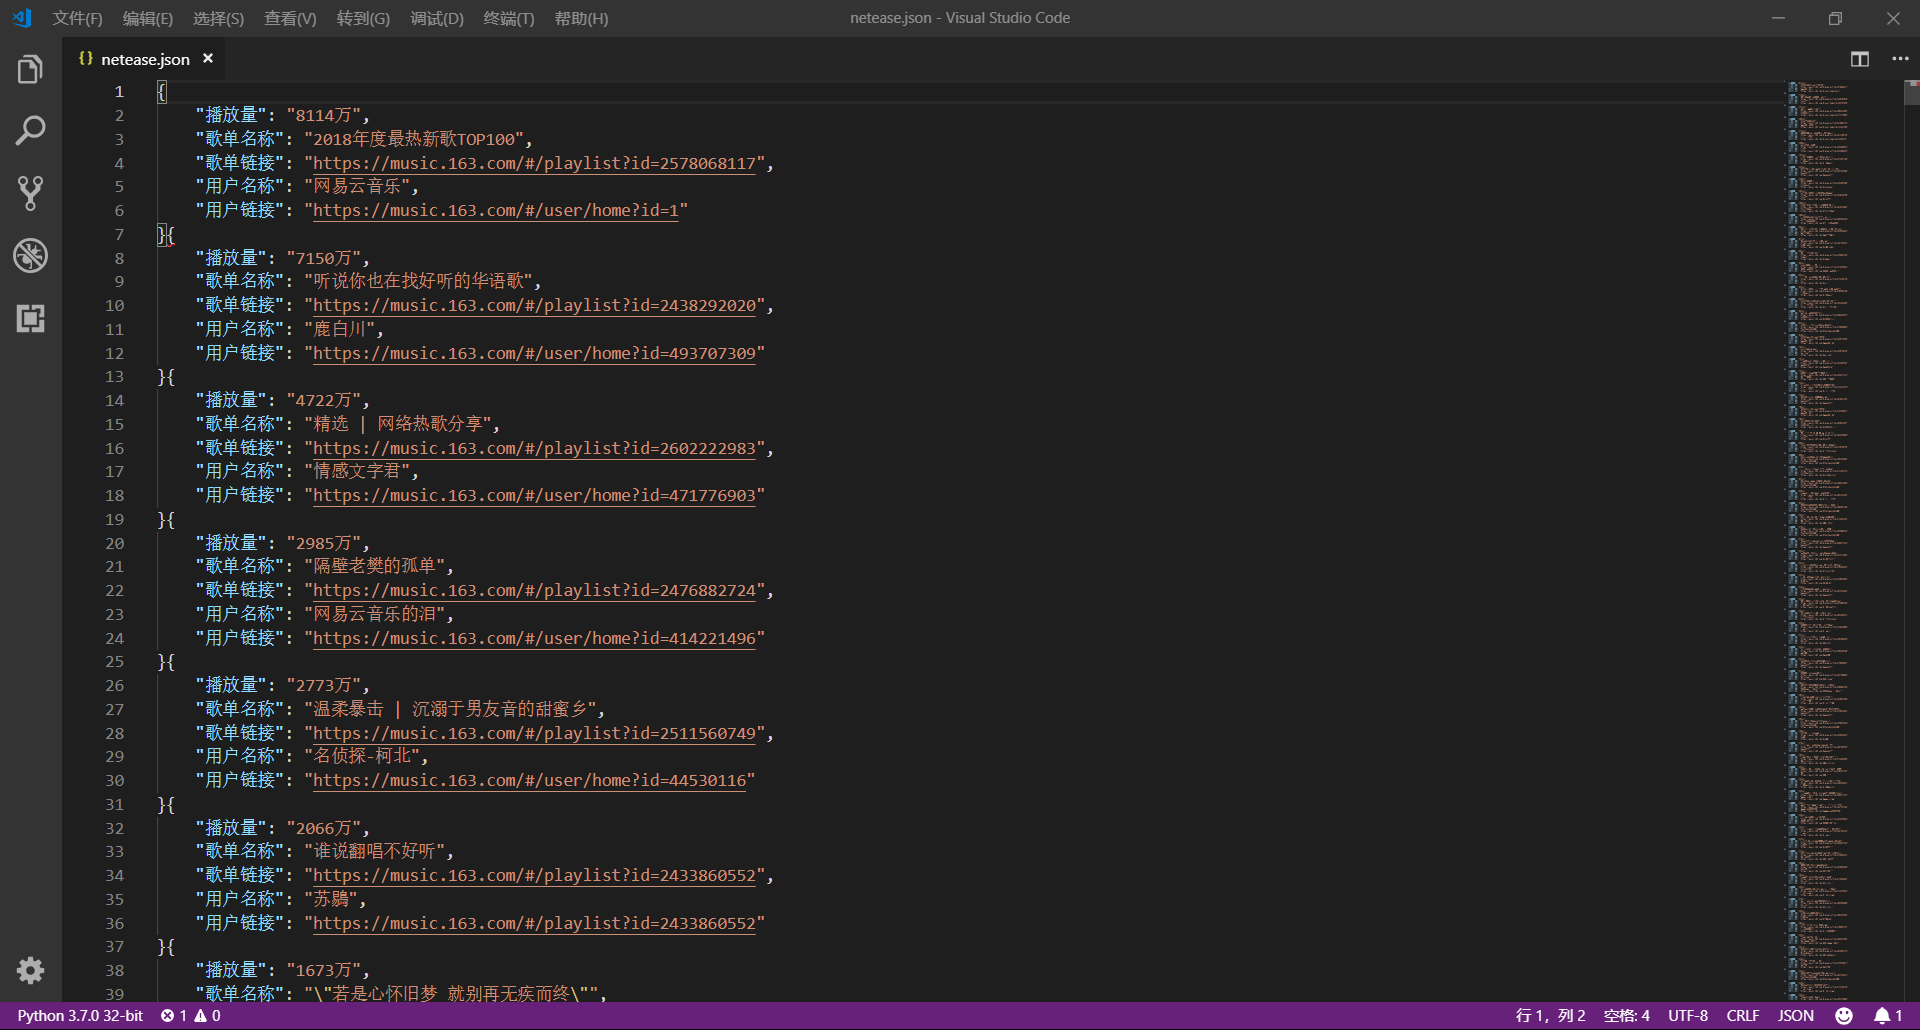Click the username "网易云音乐的泪"
This screenshot has width=1920, height=1030.
tap(375, 614)
